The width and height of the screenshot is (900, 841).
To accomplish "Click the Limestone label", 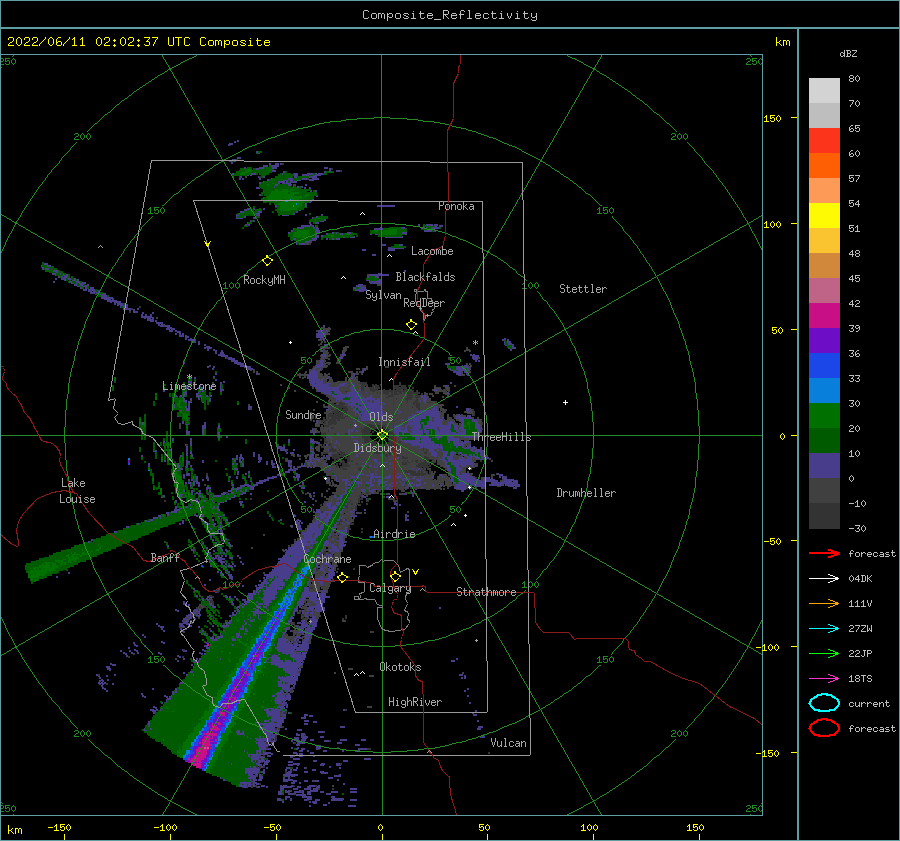I will point(189,386).
